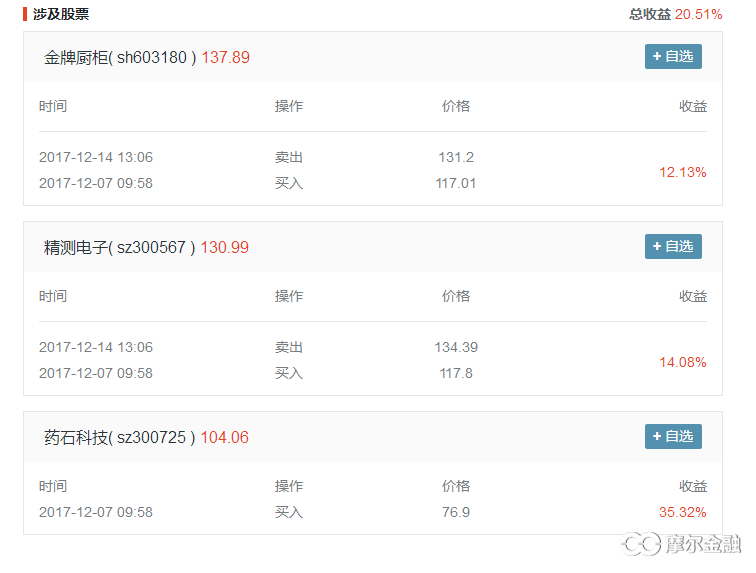
Task: Click the 总收益 20.51% total return
Action: [x=675, y=14]
